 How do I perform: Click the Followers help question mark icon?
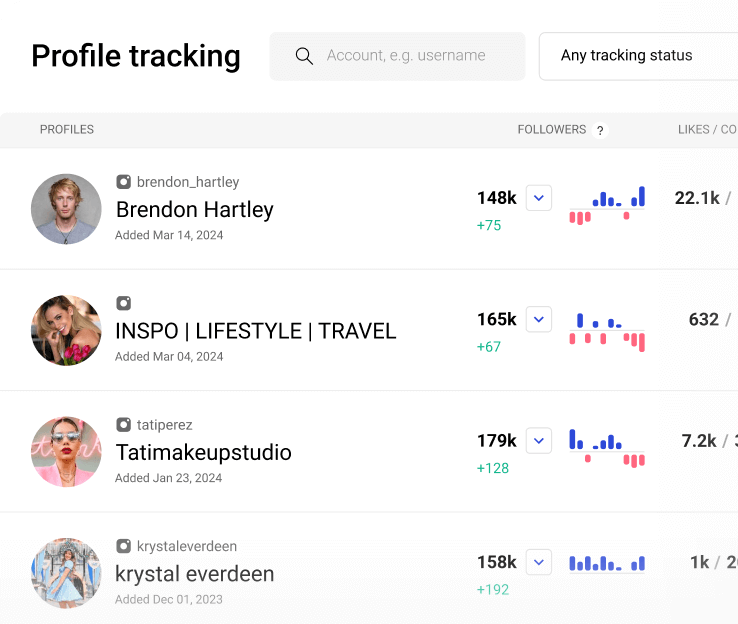tap(600, 130)
